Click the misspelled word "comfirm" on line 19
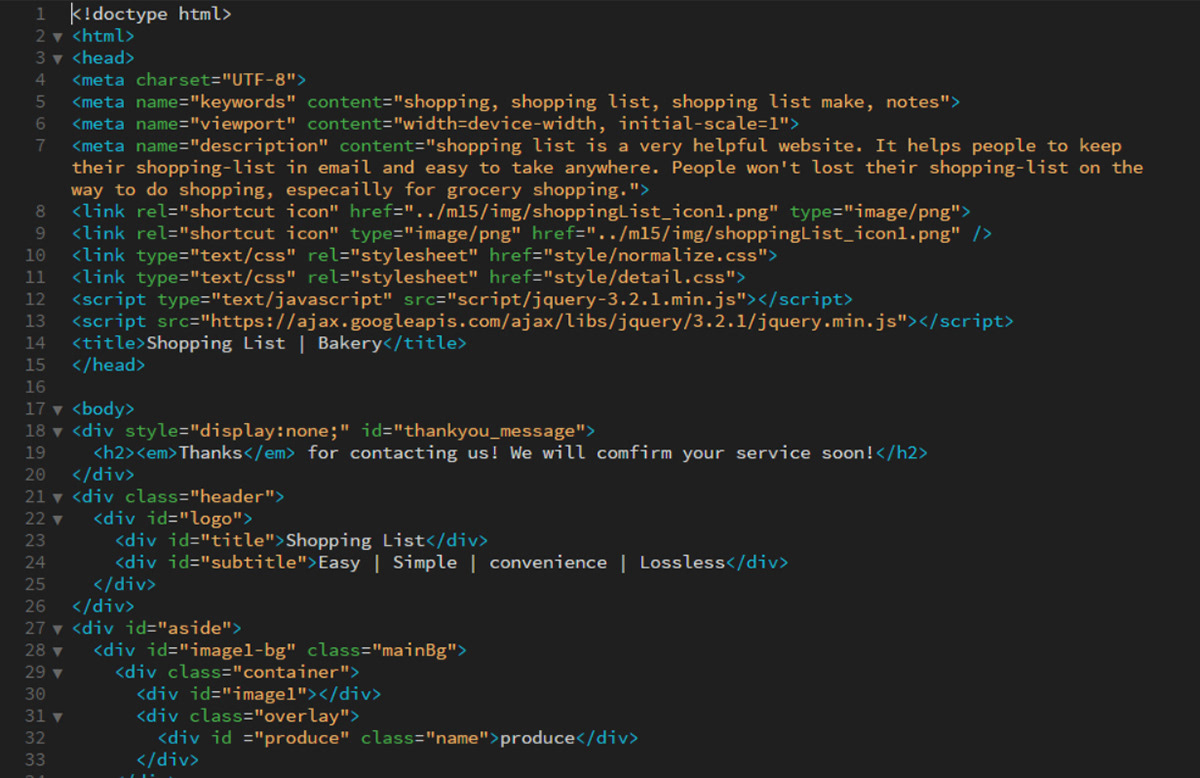This screenshot has width=1200, height=778. (635, 453)
